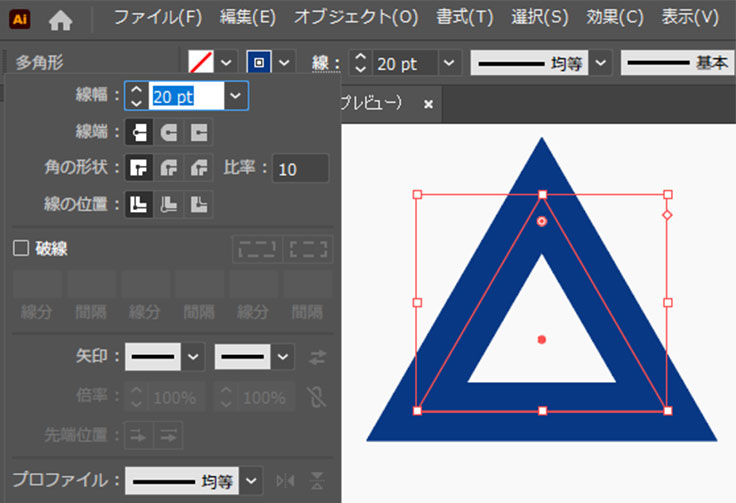Choose round join corner shape
The image size is (736, 503).
coord(170,168)
